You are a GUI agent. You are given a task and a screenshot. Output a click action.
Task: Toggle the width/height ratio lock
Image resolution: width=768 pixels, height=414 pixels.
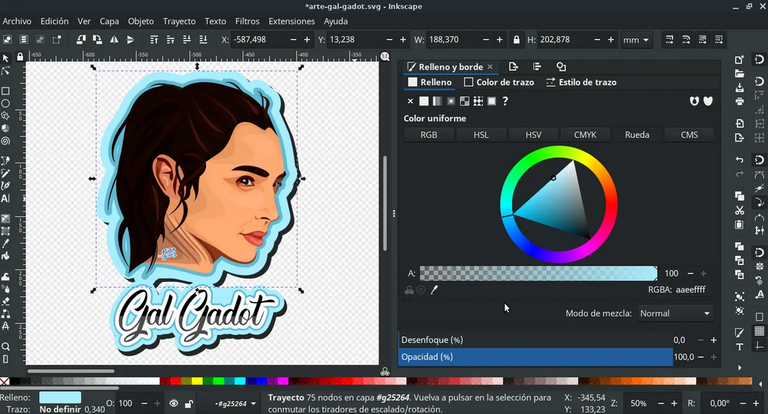[516, 40]
